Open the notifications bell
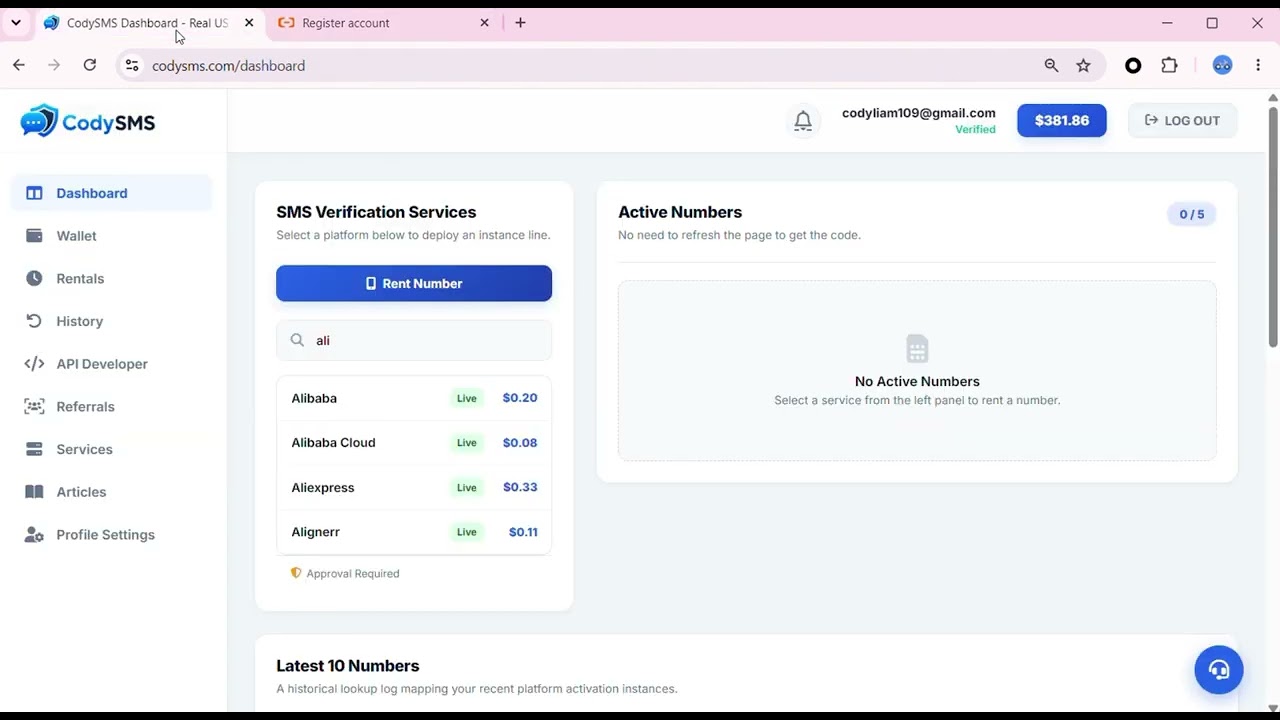Screen dimensions: 1280x720 803,121
